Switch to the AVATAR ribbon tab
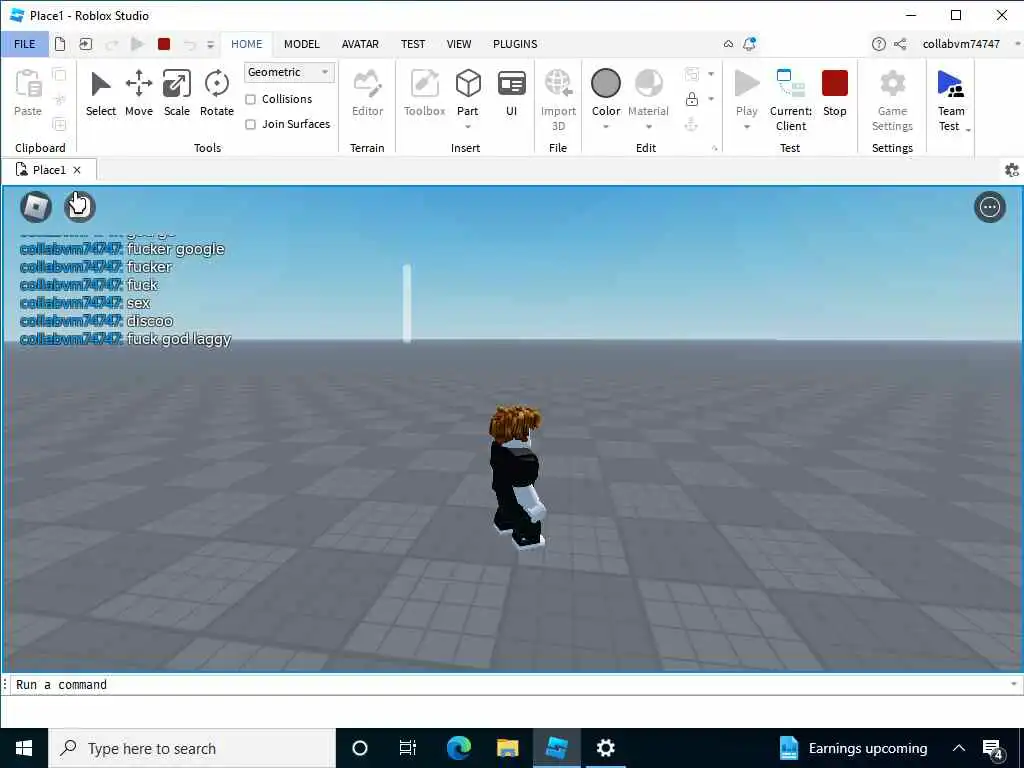 click(x=360, y=44)
